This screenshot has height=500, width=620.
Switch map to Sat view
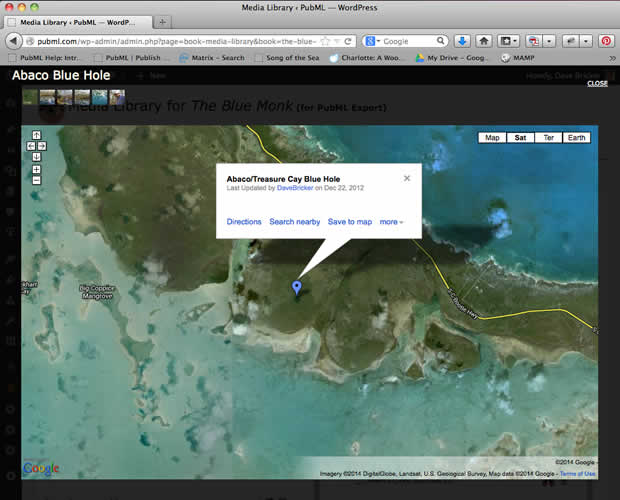coord(520,138)
